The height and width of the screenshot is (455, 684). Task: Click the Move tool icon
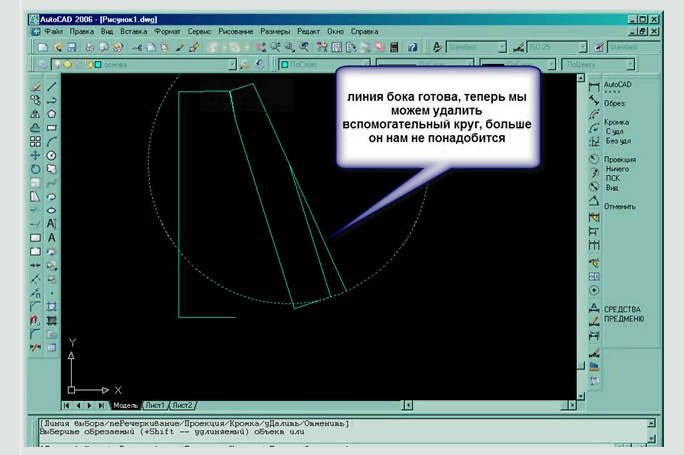tap(35, 155)
